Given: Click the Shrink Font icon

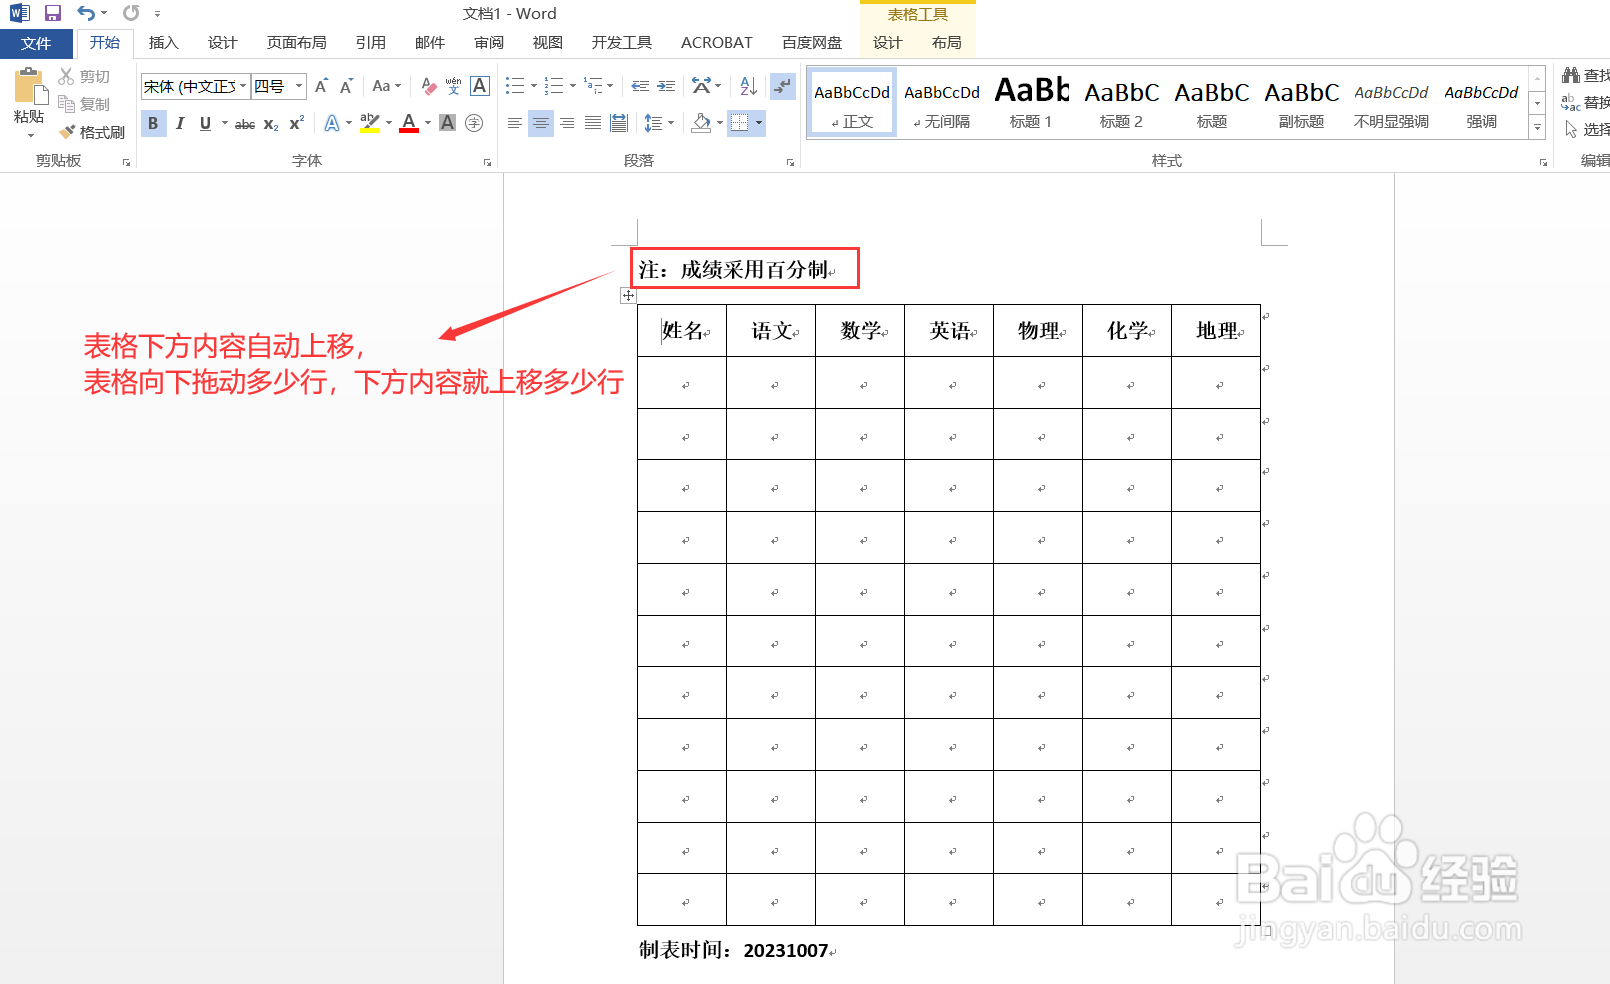Looking at the screenshot, I should coord(346,86).
